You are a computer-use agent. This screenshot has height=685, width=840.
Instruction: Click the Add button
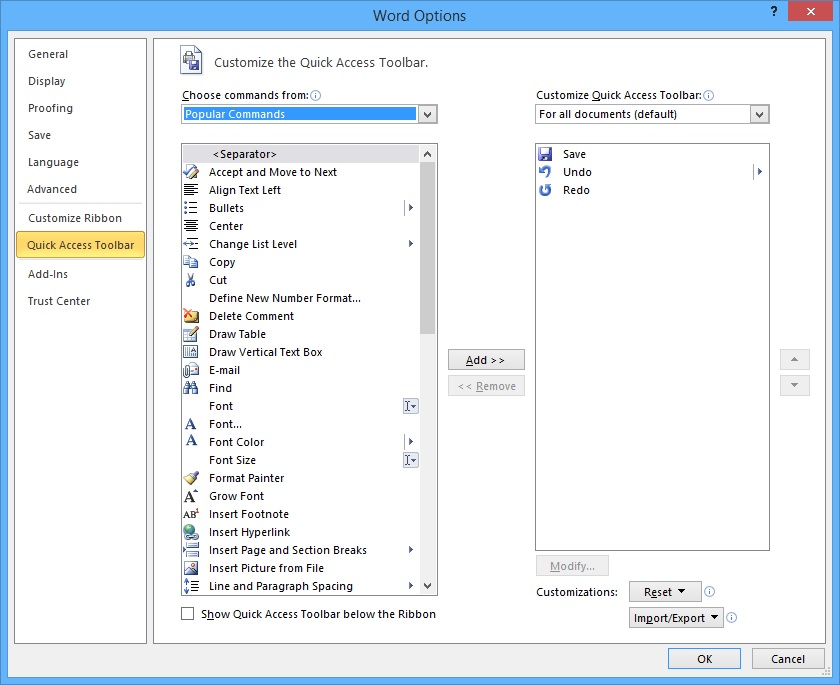[x=486, y=360]
